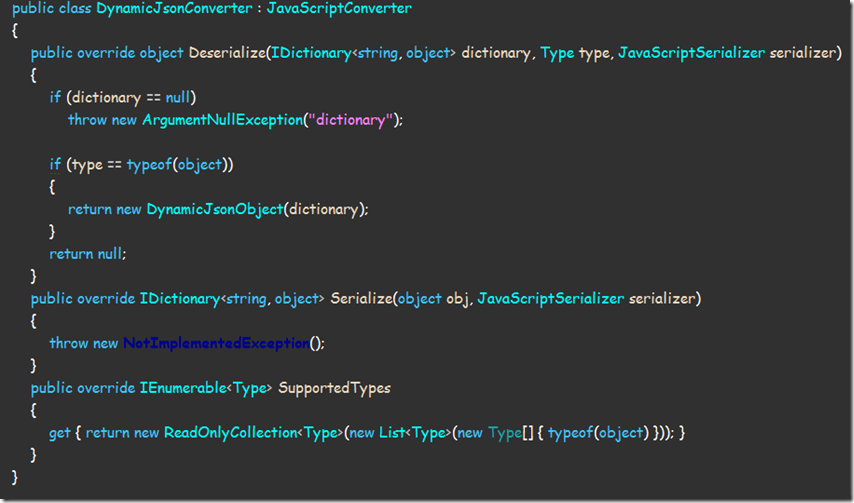This screenshot has width=854, height=503.
Task: Click 'serializer' parameter in Serialize signature
Action: (661, 298)
